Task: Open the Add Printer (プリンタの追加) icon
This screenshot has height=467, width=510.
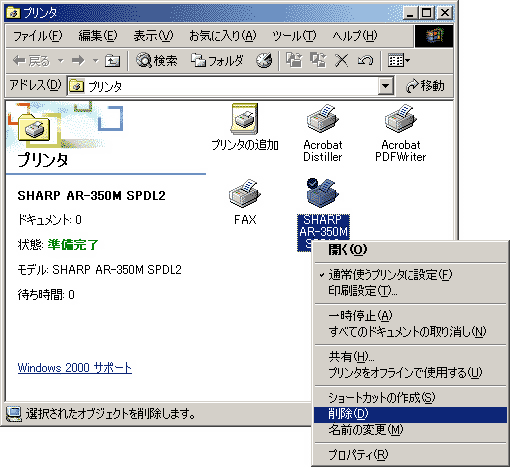Action: (x=245, y=127)
